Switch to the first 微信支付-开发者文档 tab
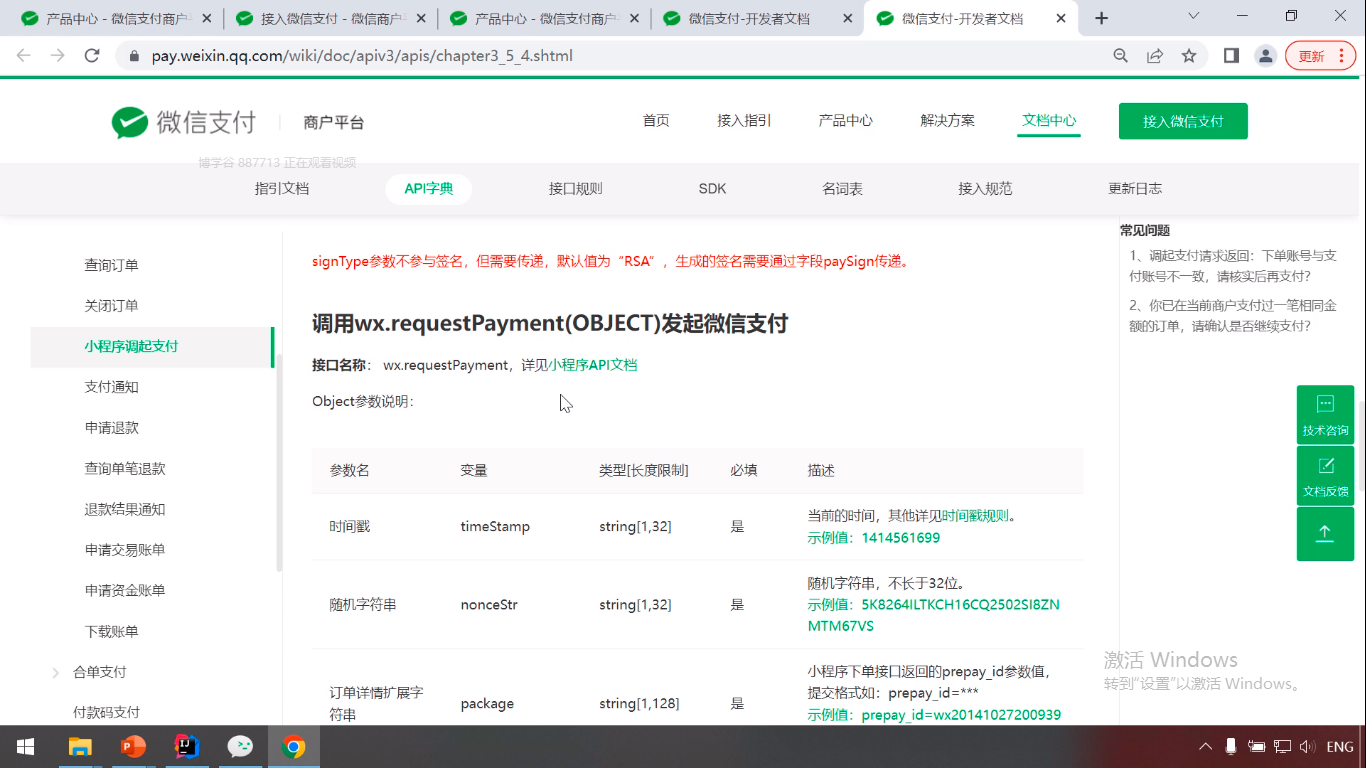Screen dimensions: 1366x768 point(757,19)
